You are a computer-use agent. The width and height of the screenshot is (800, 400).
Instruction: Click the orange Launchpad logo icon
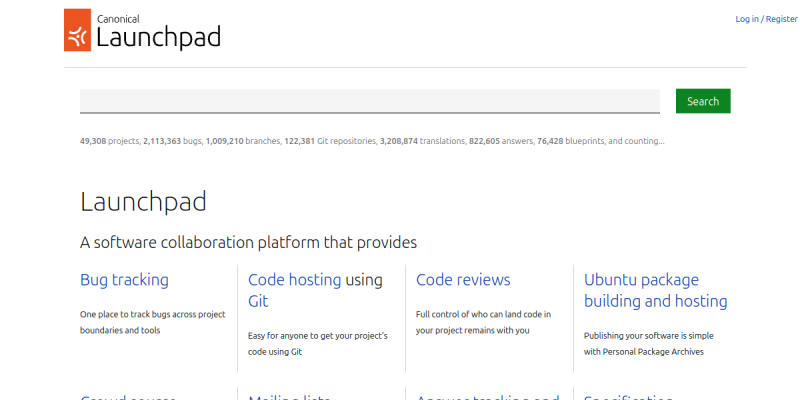tap(78, 30)
